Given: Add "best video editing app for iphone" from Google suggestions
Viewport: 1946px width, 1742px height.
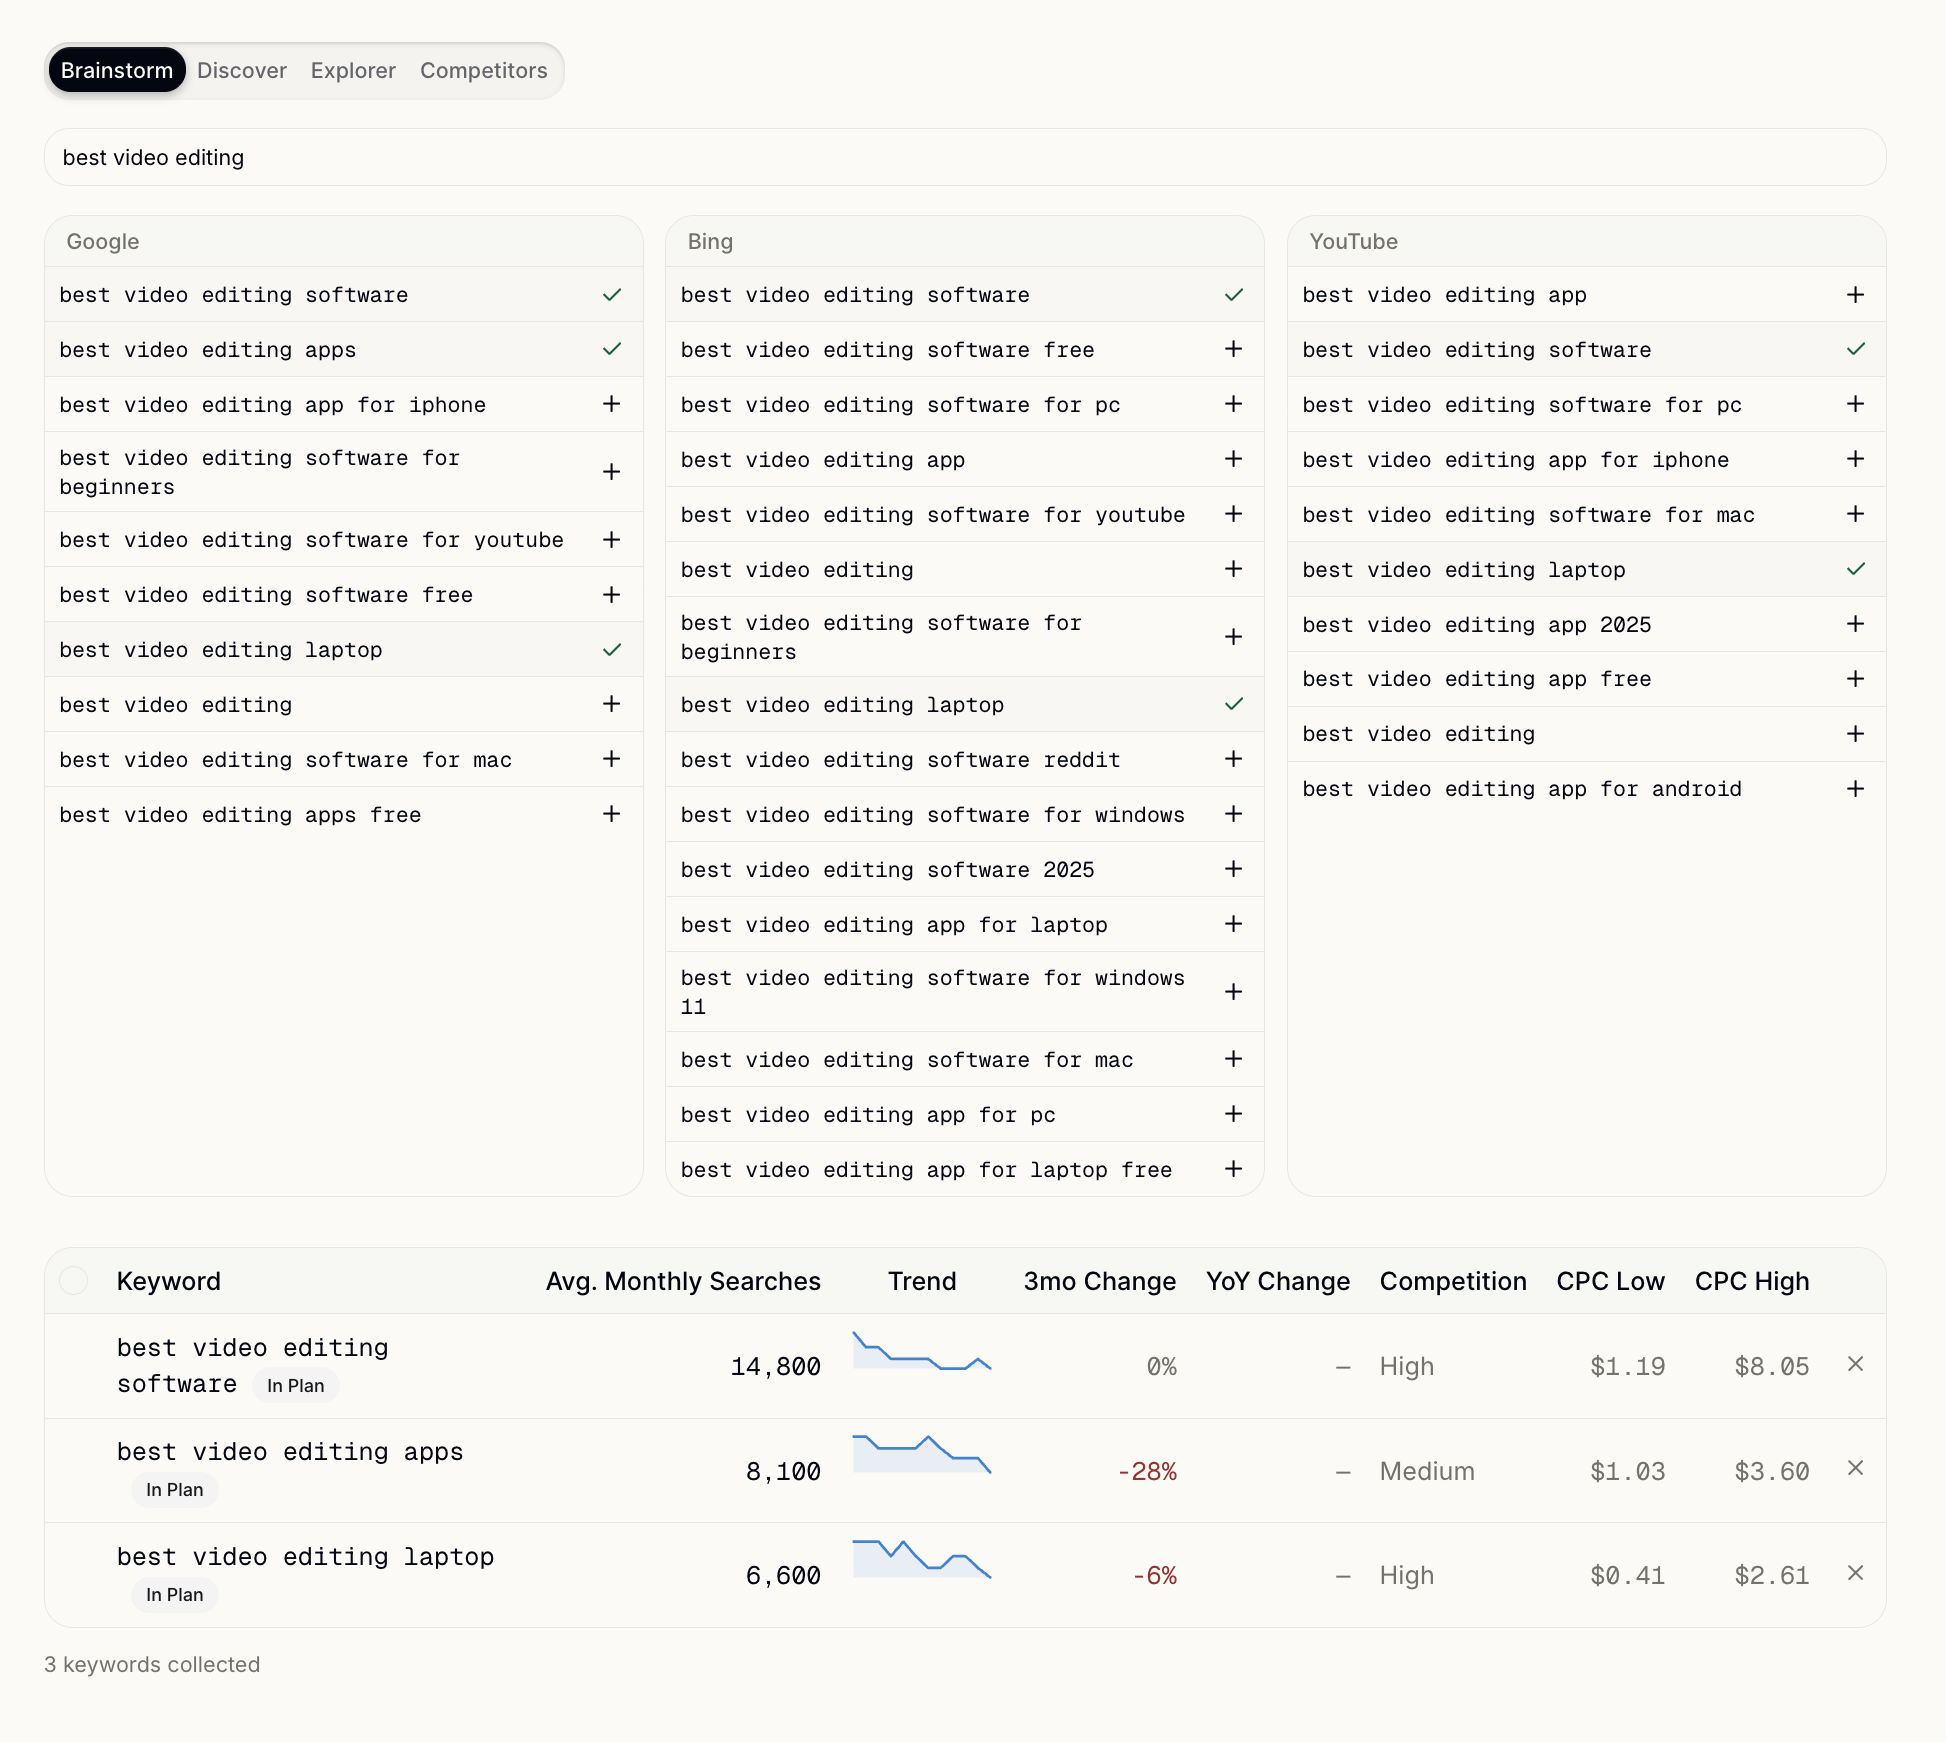Looking at the screenshot, I should point(611,405).
